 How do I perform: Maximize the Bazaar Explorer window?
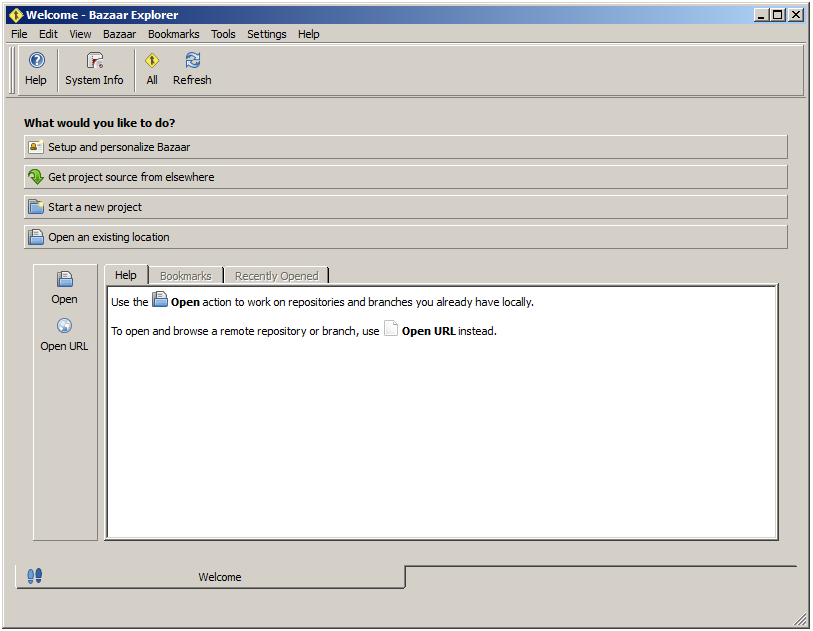tap(778, 15)
